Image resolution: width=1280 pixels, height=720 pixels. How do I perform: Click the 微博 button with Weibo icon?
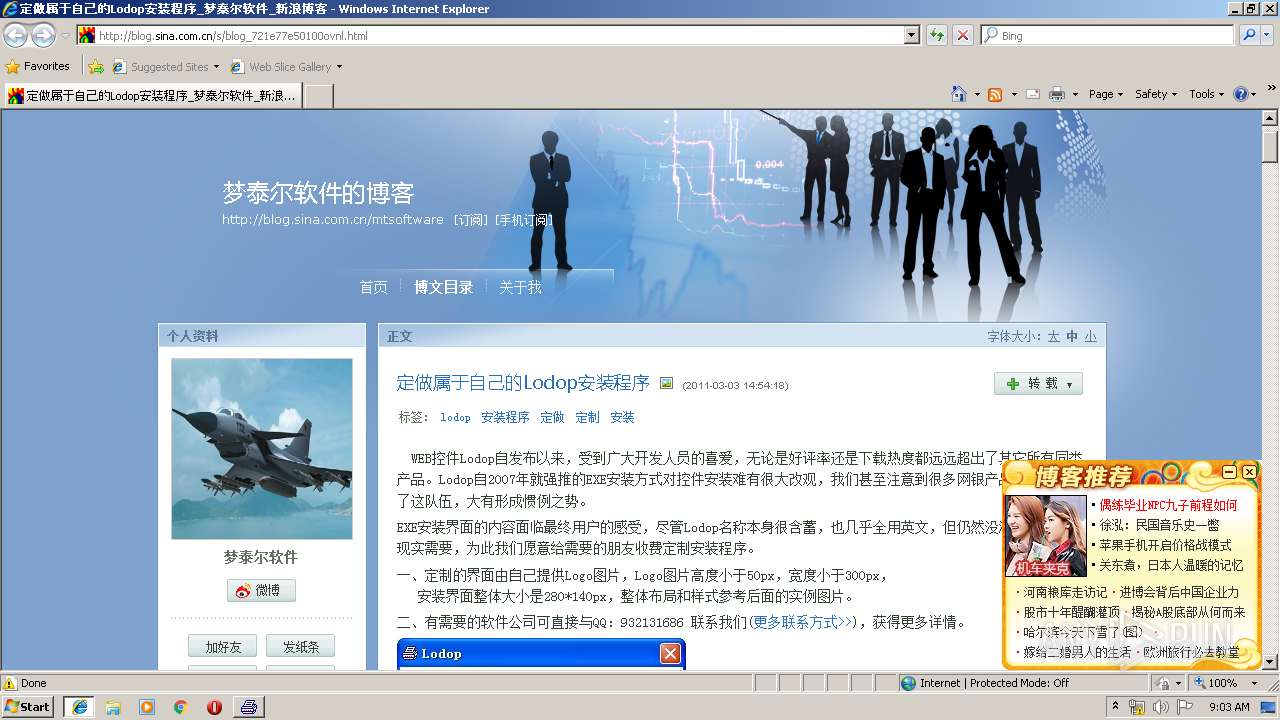coord(261,590)
